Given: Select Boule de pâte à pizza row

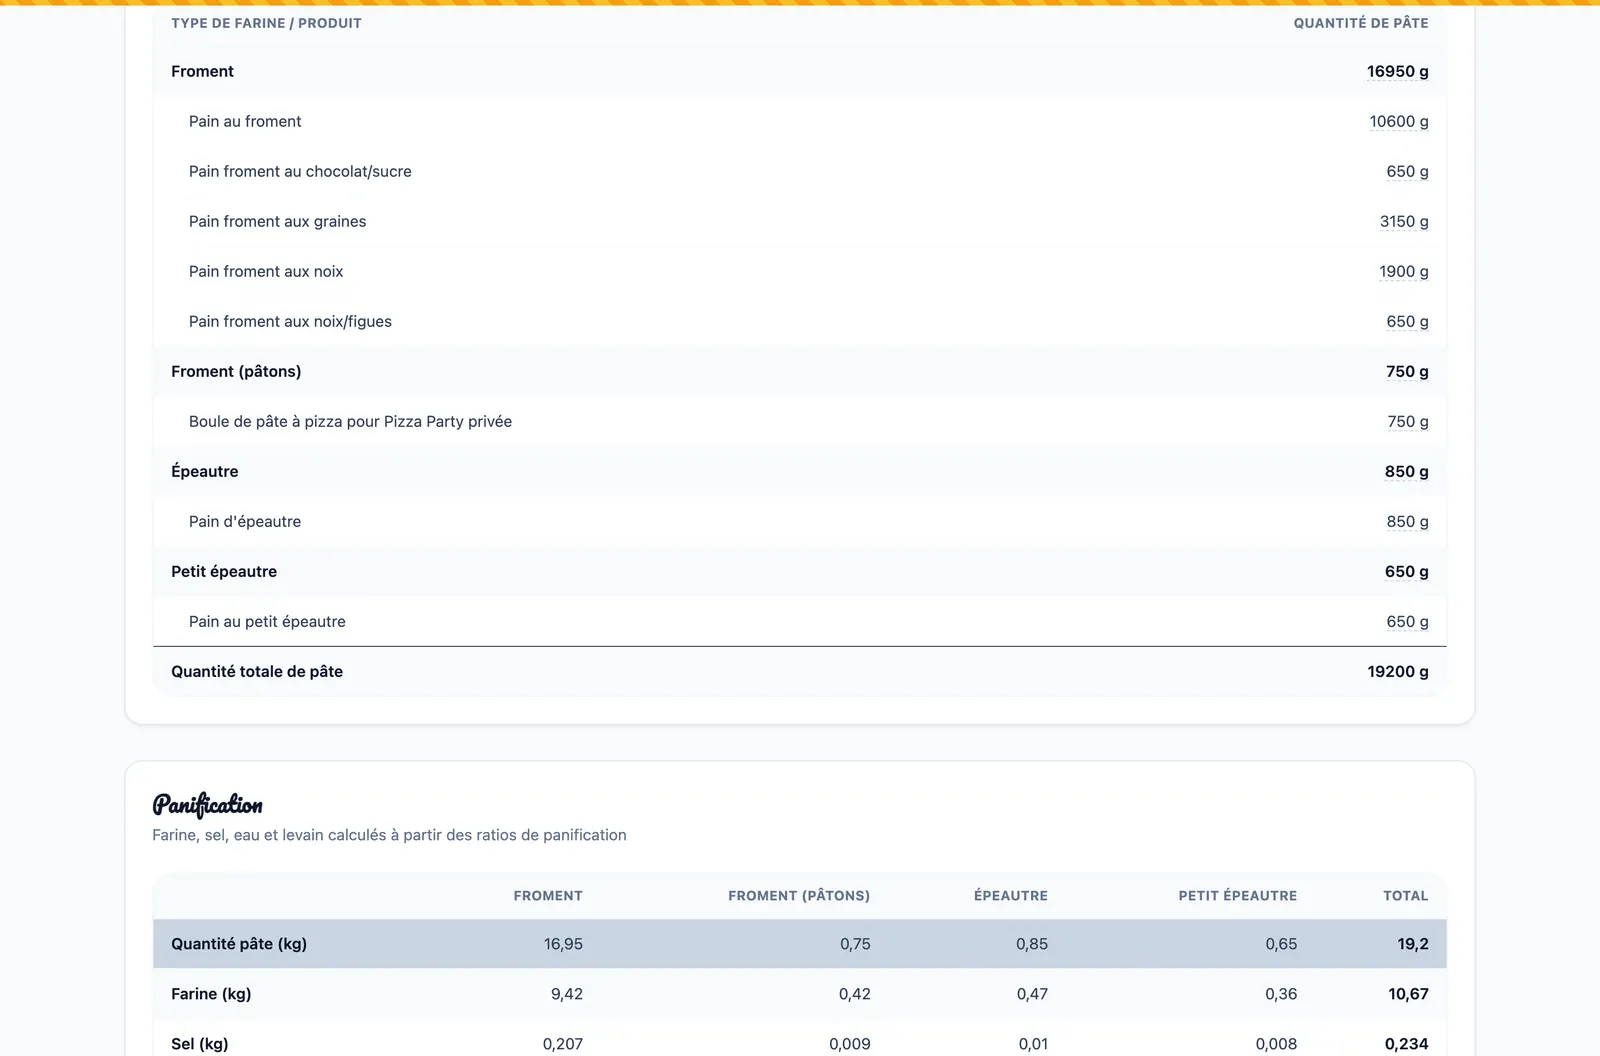Looking at the screenshot, I should pyautogui.click(x=800, y=421).
